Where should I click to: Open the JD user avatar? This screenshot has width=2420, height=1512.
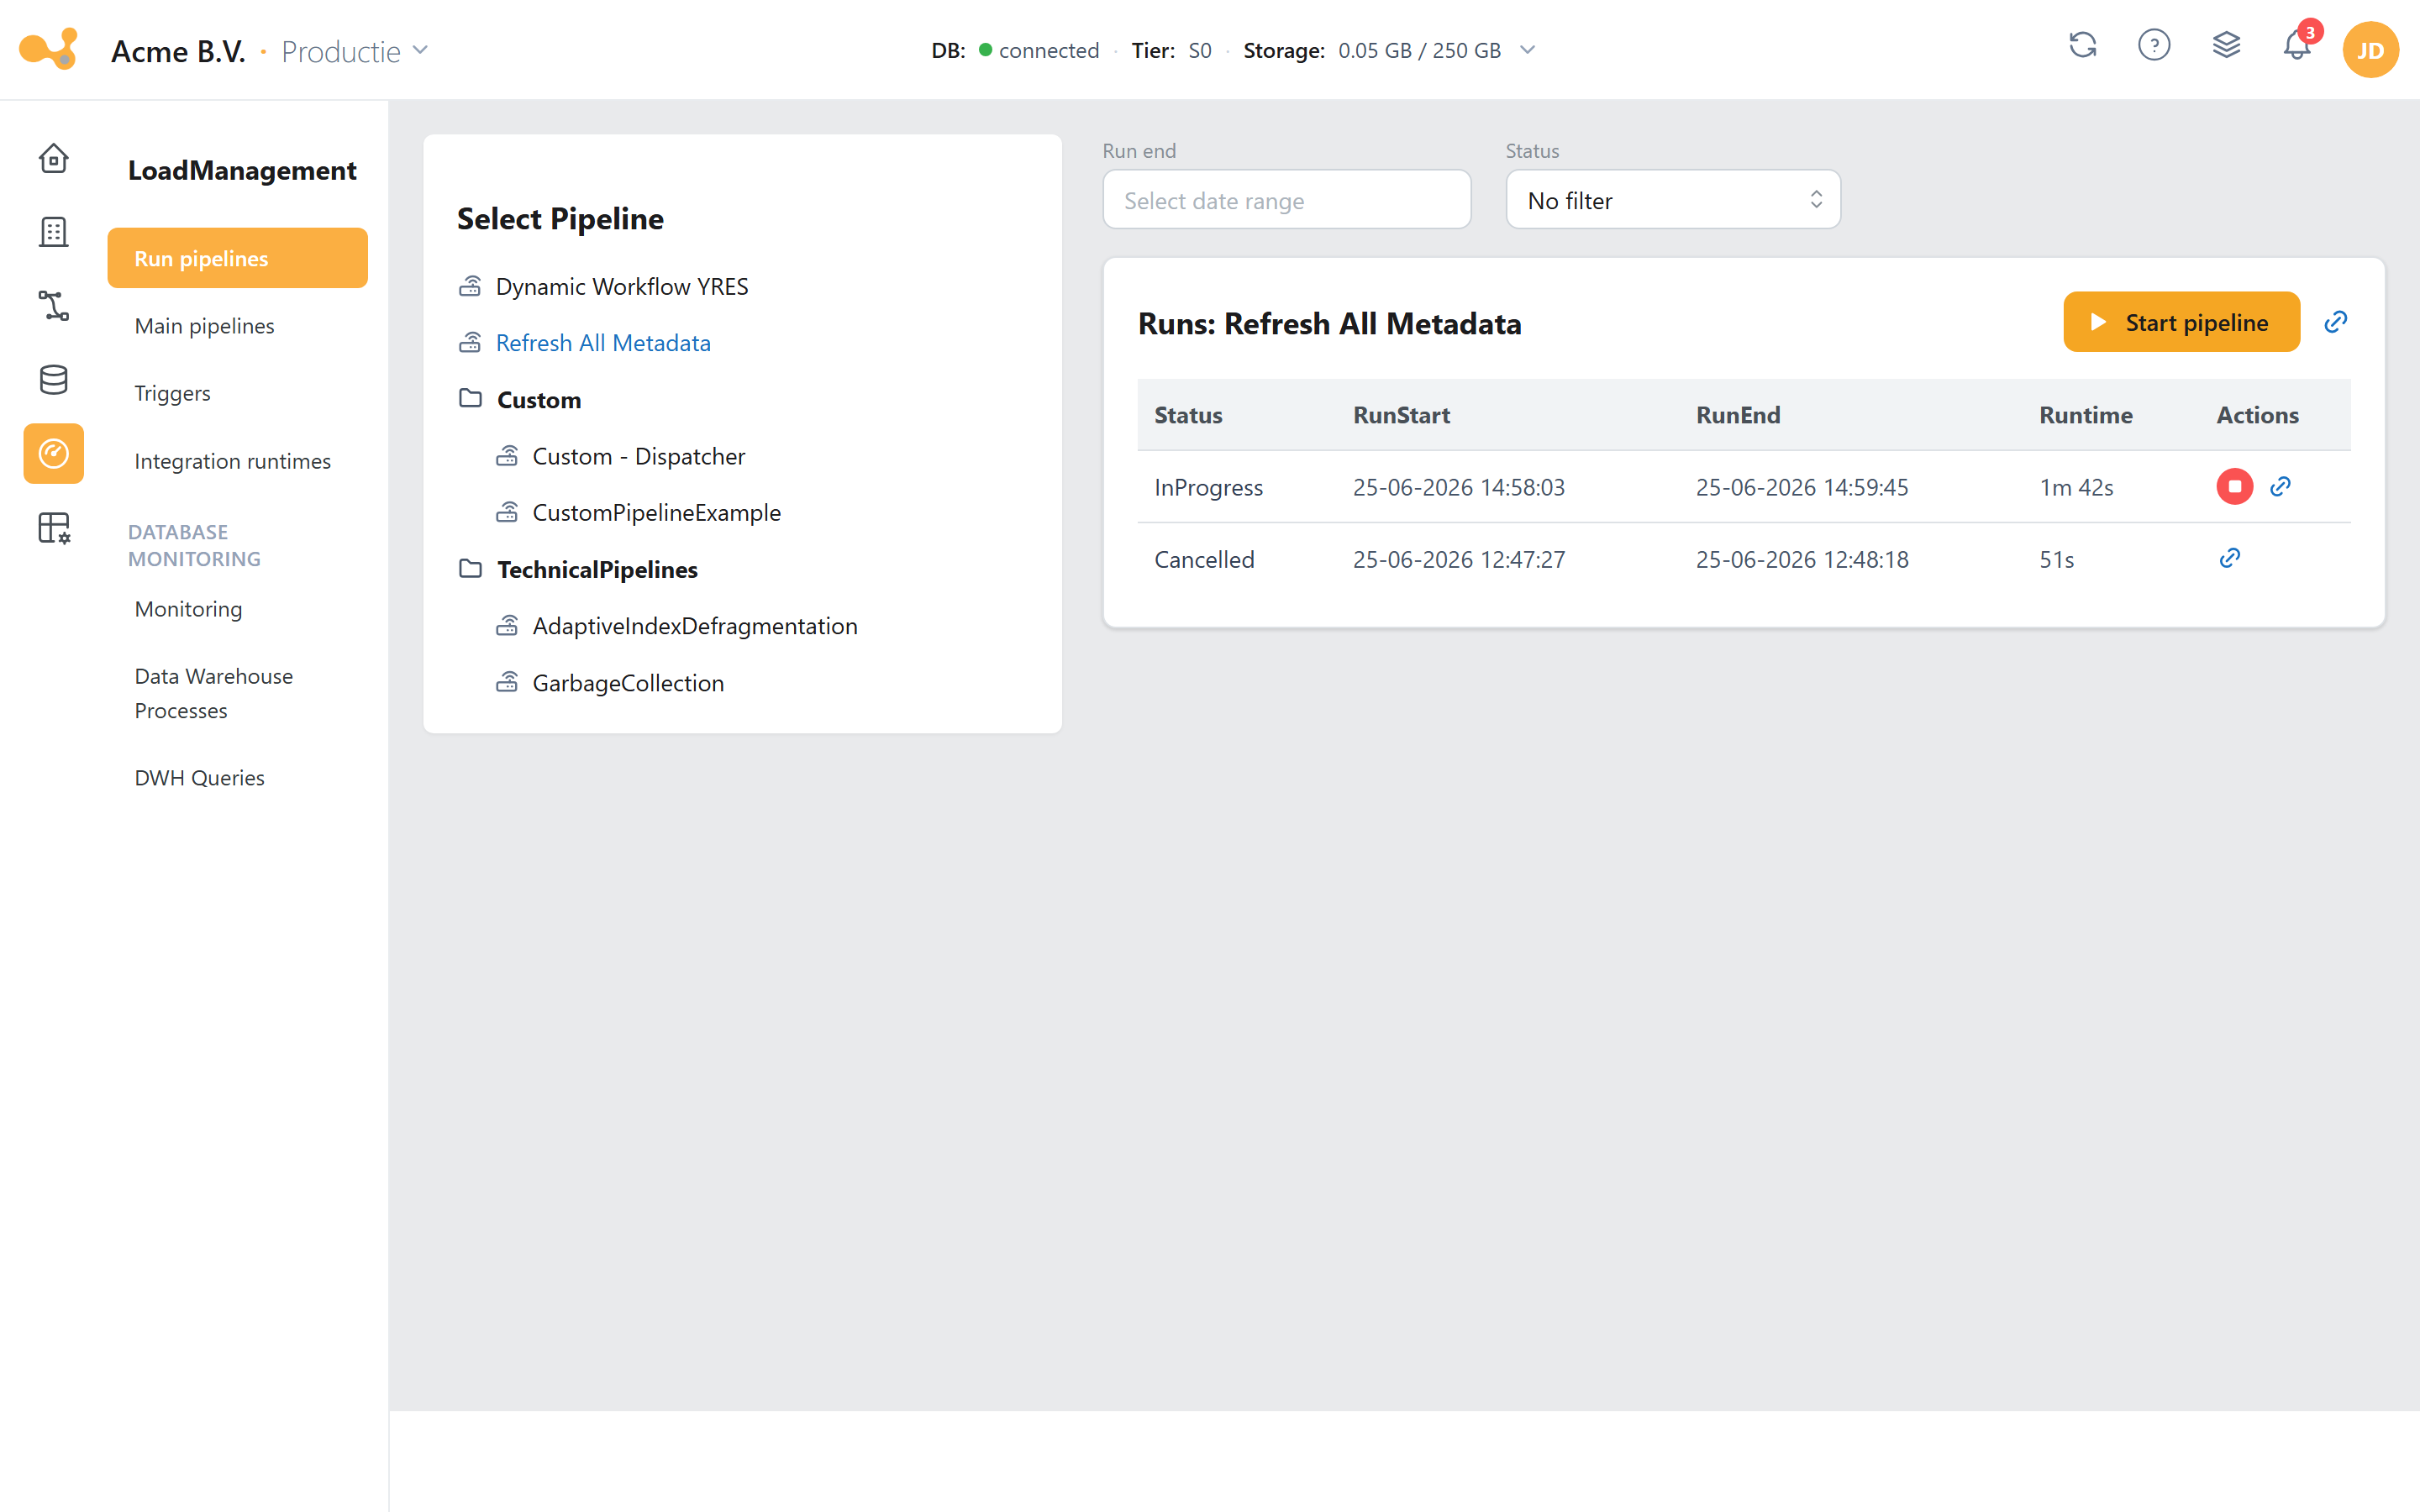[2370, 50]
